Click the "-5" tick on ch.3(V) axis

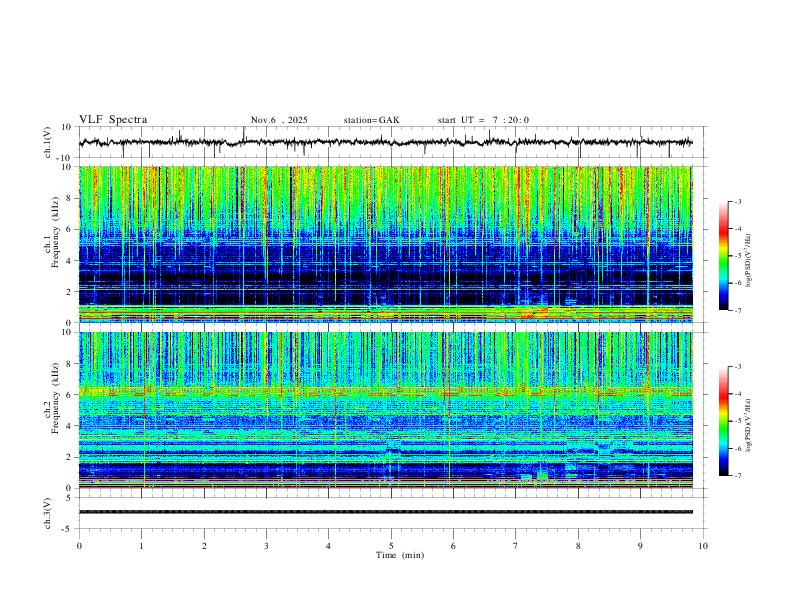click(x=68, y=529)
